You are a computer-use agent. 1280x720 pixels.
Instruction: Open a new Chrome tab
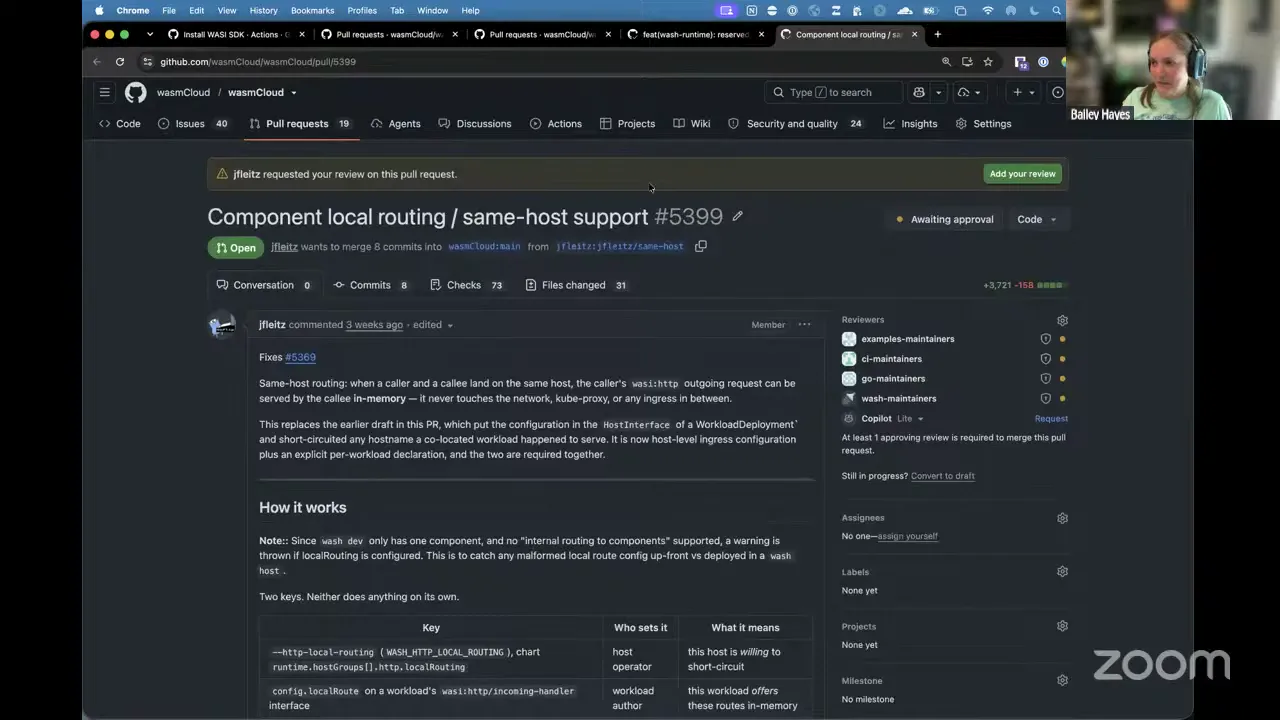937,34
